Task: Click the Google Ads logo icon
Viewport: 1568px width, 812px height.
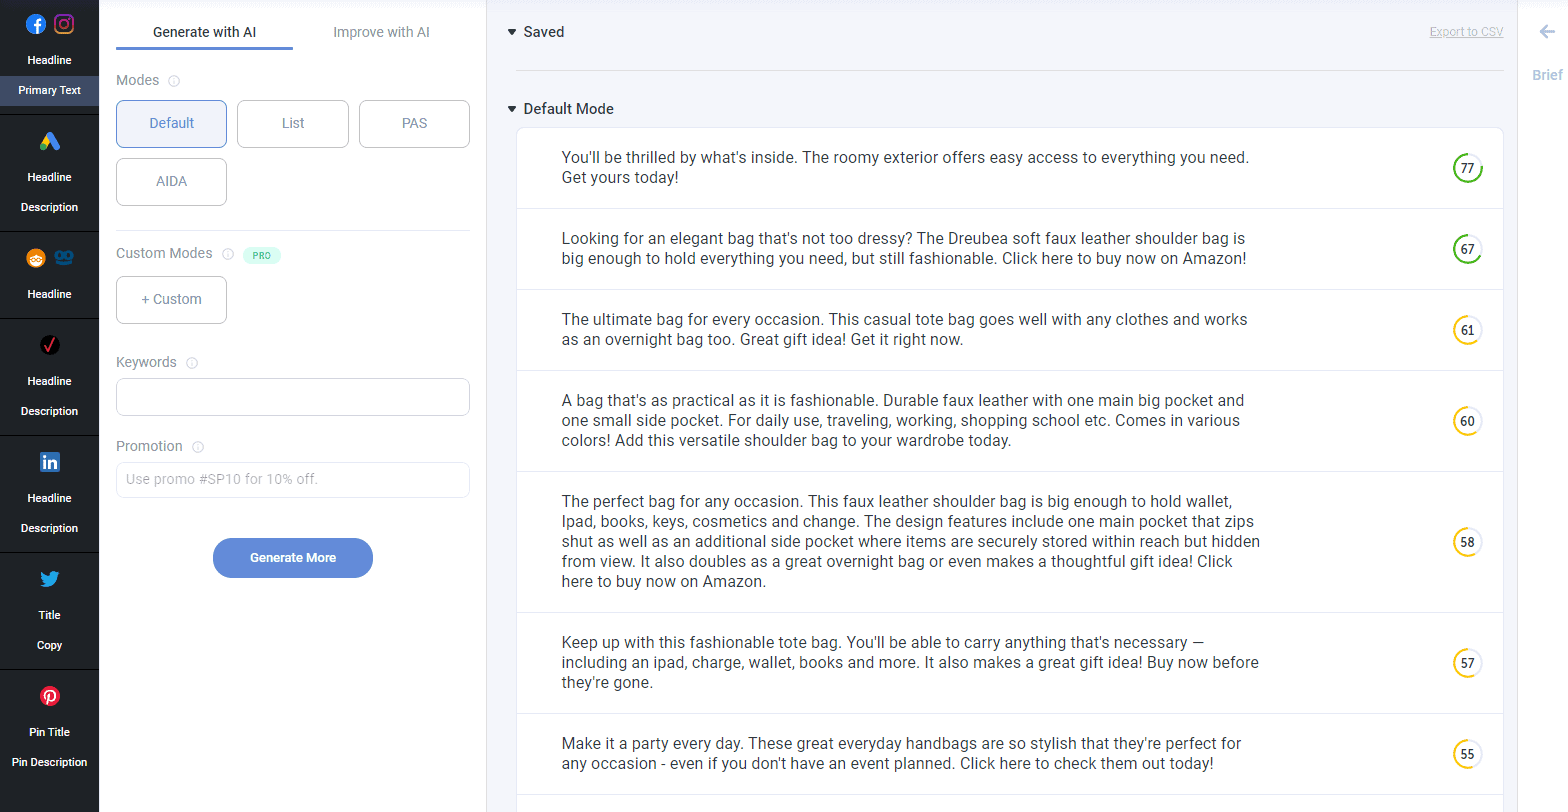Action: tap(50, 141)
